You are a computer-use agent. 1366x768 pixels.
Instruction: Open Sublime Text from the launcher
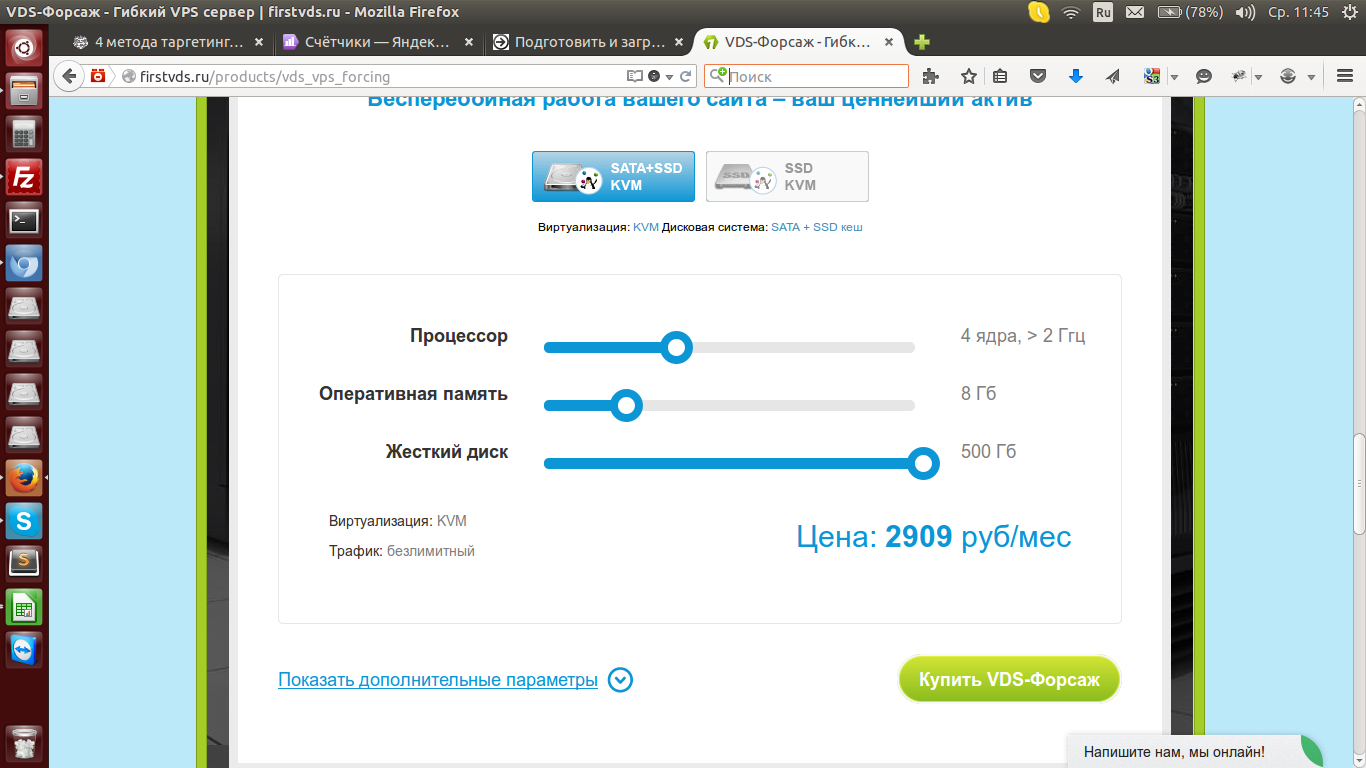pyautogui.click(x=24, y=564)
